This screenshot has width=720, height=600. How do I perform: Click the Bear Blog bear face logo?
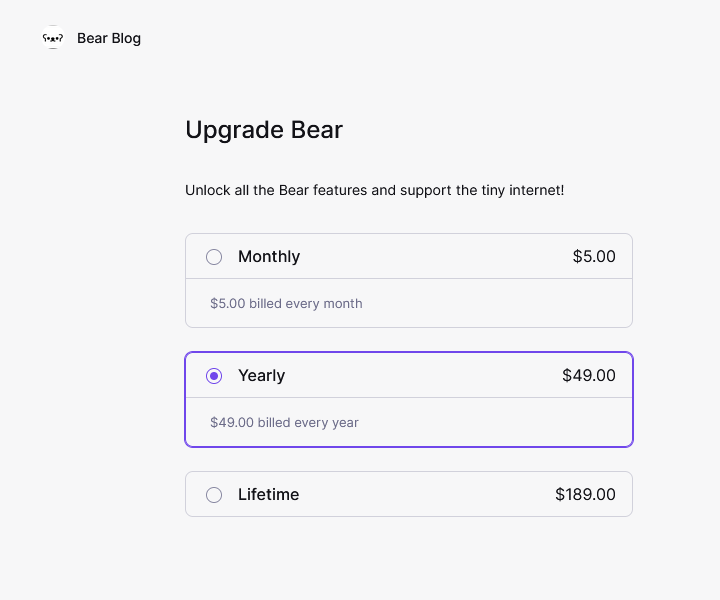click(53, 37)
